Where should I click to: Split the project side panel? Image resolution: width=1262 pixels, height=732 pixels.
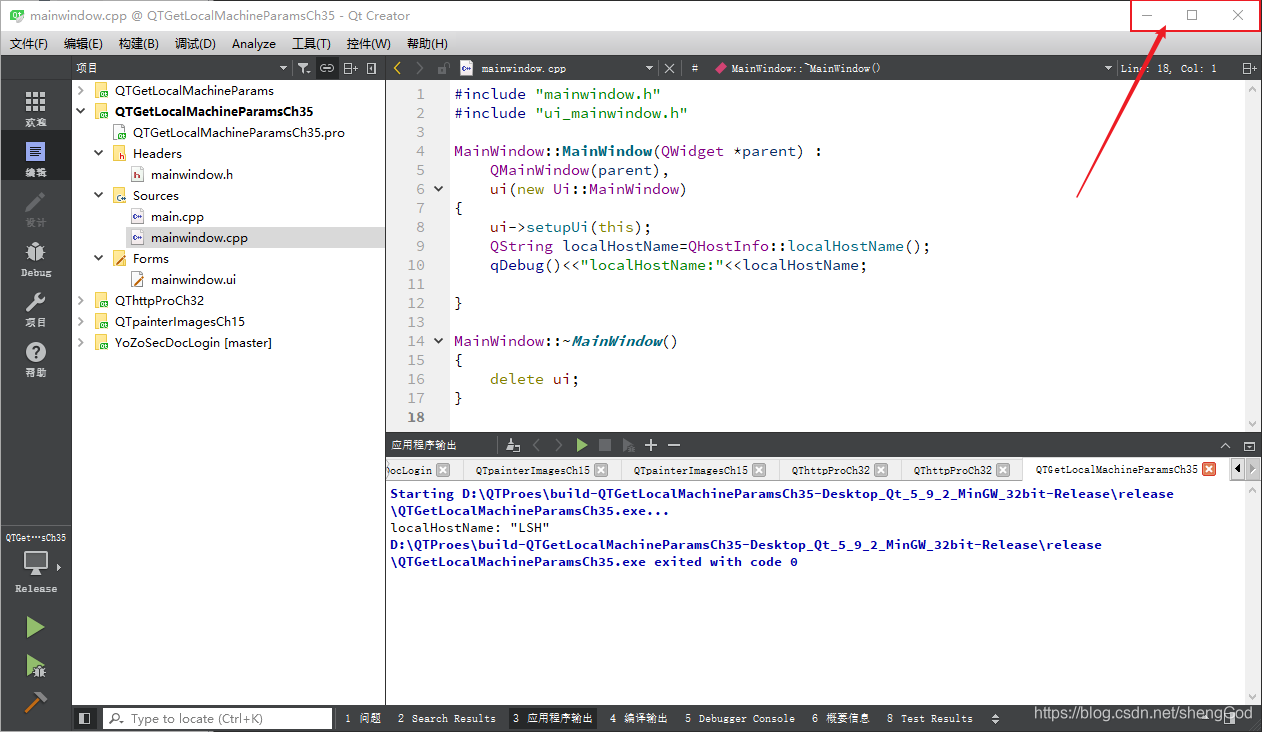pyautogui.click(x=350, y=68)
